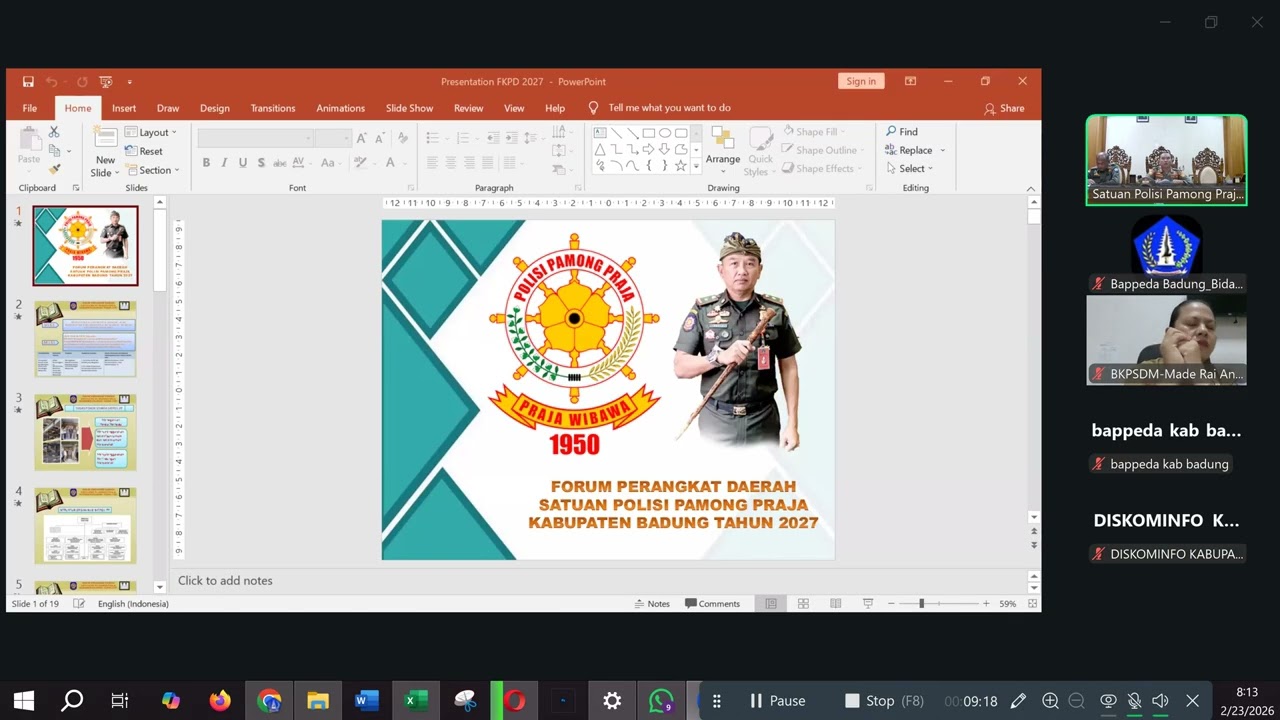Toggle Italic formatting
Screen dimensions: 1280x720
(x=224, y=163)
